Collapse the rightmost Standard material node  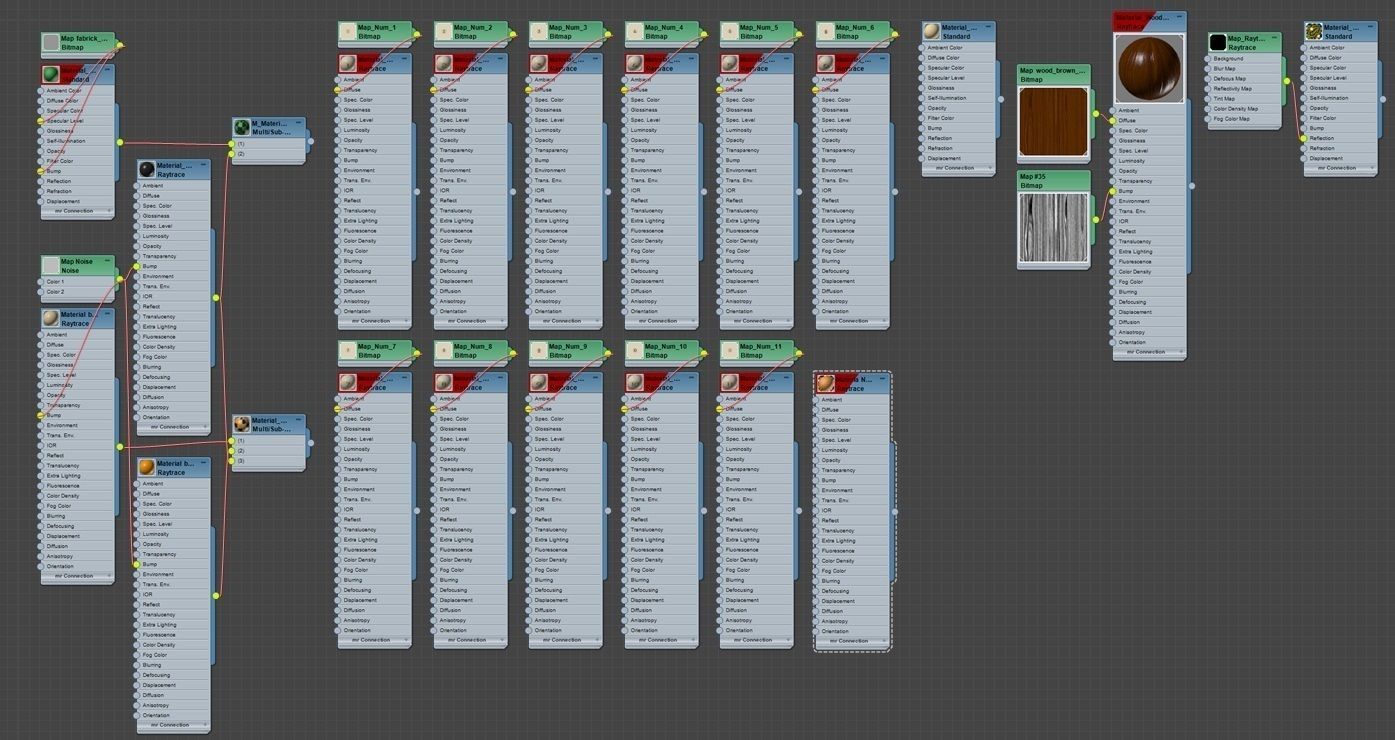pyautogui.click(x=1370, y=28)
